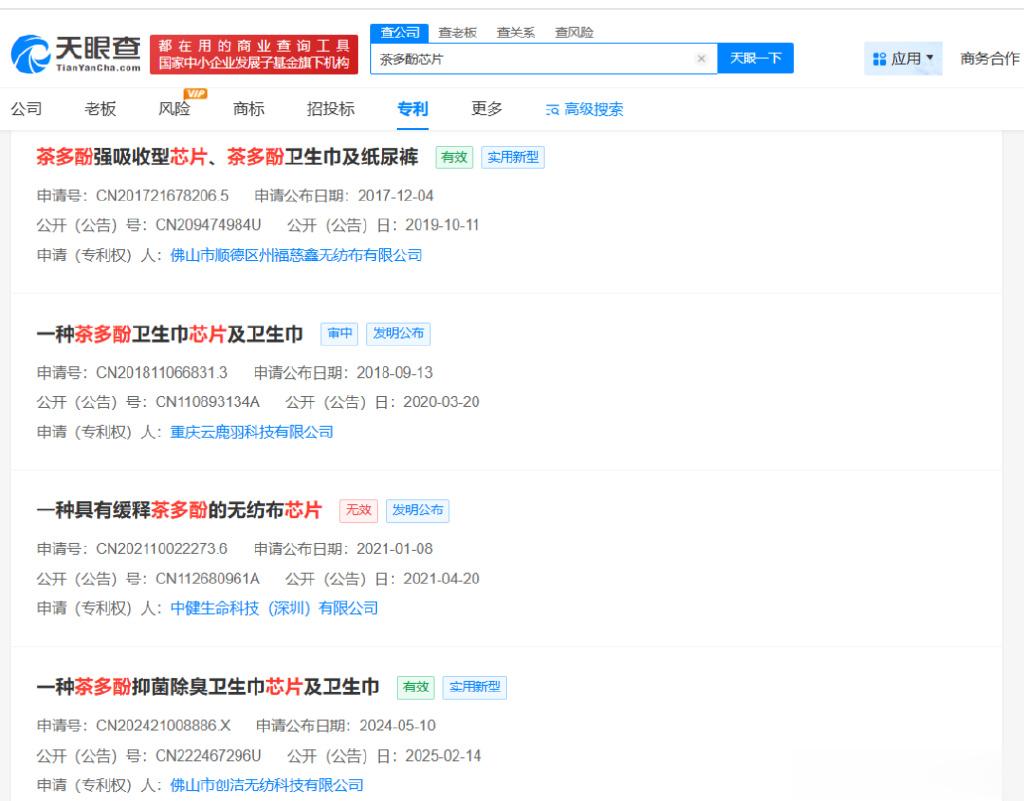Open patent 一种茶多酚抑菌除臭卫生巾芯片及卫生巾
Image resolution: width=1024 pixels, height=801 pixels.
tap(208, 687)
